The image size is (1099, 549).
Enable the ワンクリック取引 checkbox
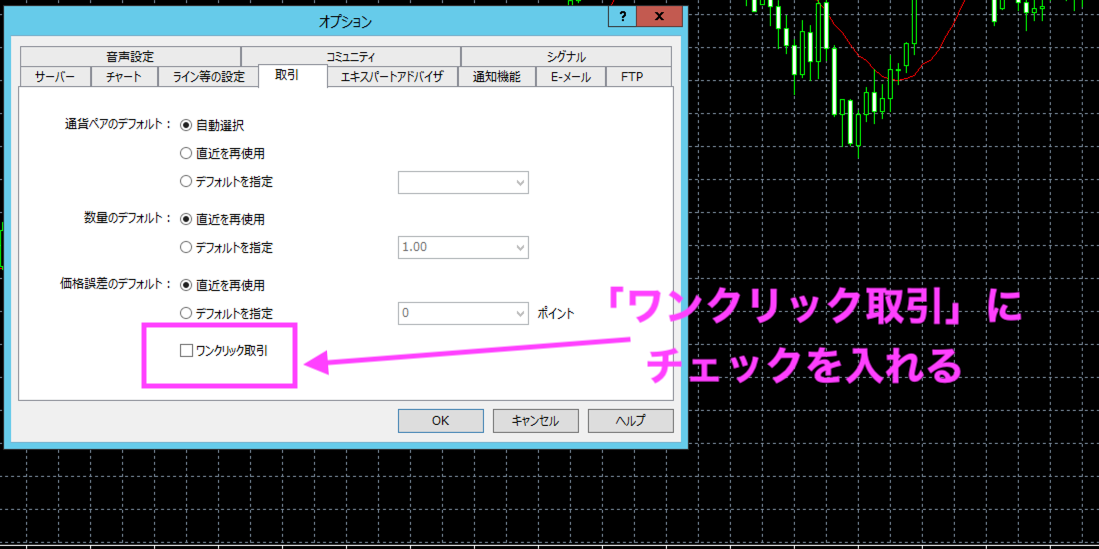tap(185, 351)
